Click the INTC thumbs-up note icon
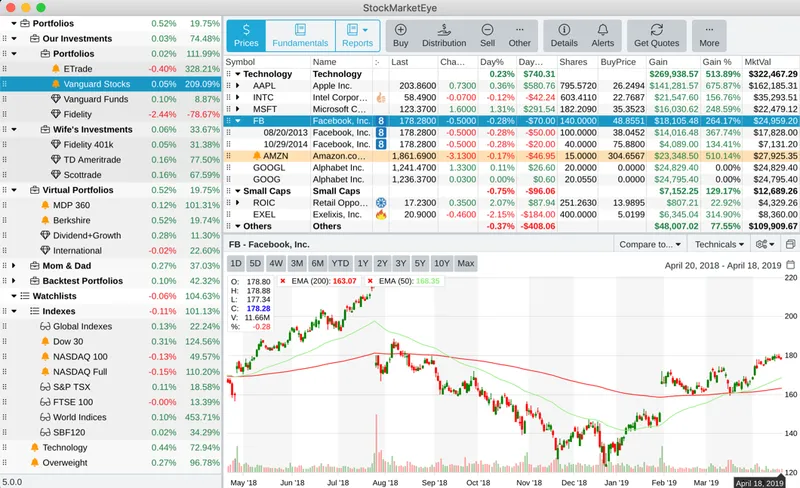The width and height of the screenshot is (800, 488). (381, 97)
